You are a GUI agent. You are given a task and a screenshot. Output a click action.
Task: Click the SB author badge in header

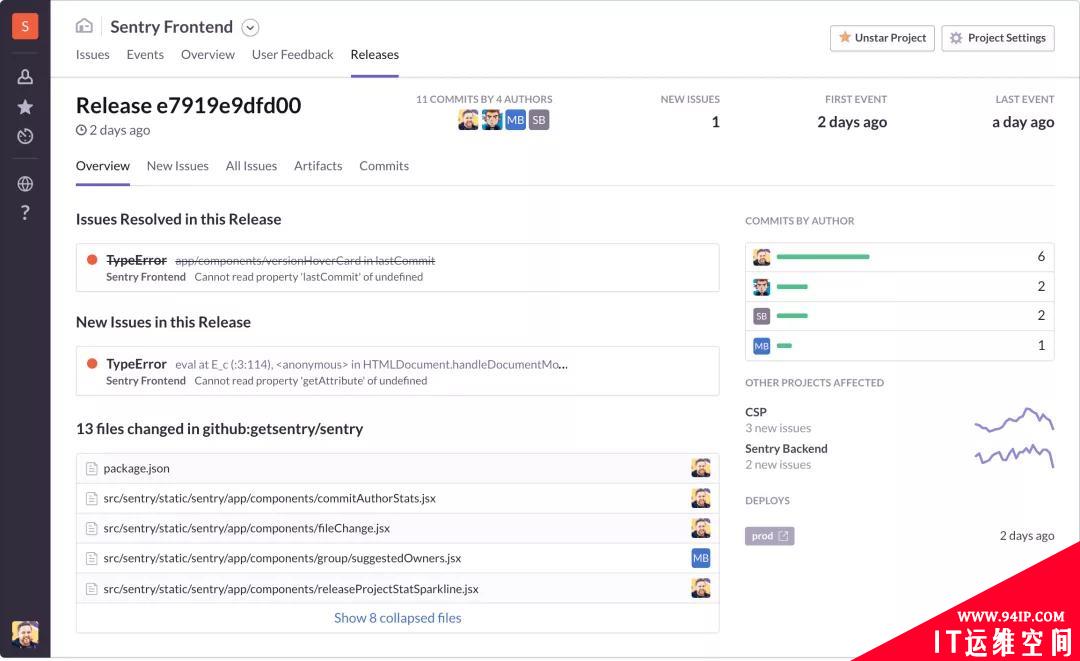(539, 120)
